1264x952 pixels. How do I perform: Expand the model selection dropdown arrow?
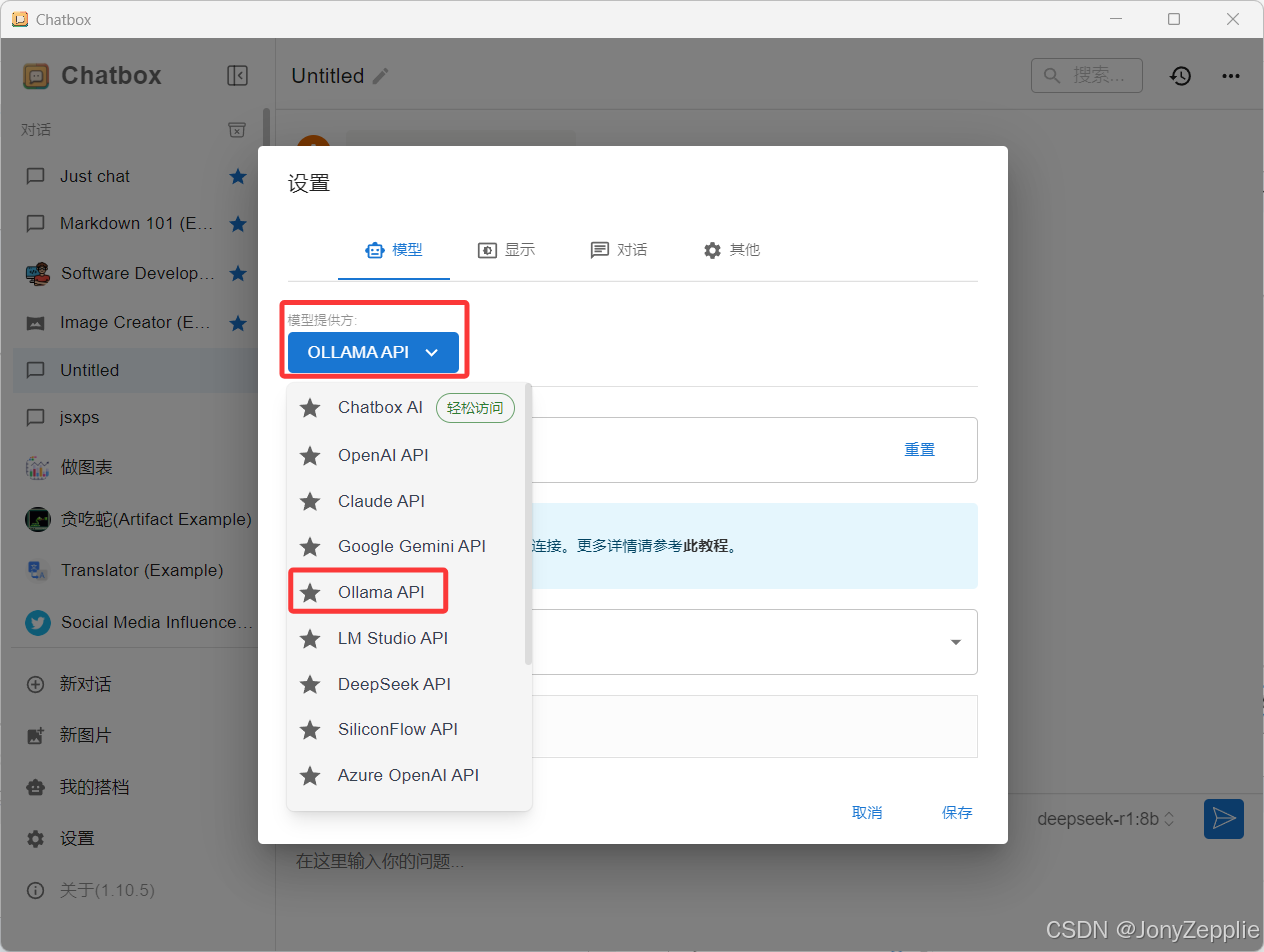click(x=956, y=642)
